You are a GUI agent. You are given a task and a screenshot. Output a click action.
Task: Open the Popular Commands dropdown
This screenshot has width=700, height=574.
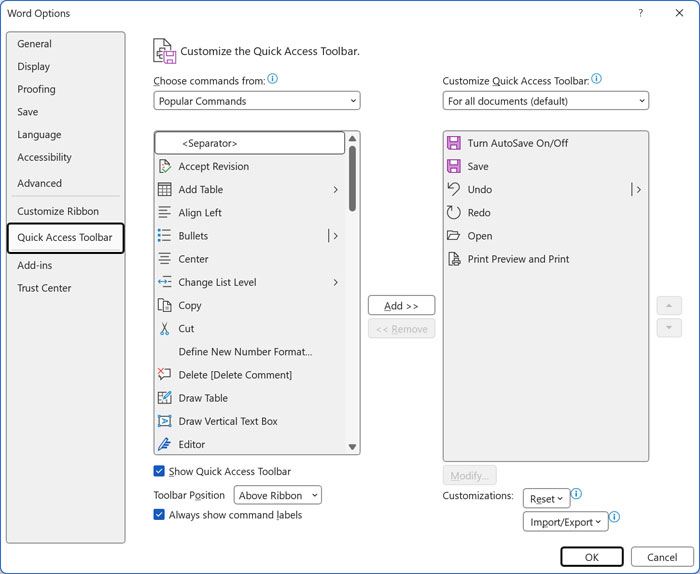click(x=257, y=101)
